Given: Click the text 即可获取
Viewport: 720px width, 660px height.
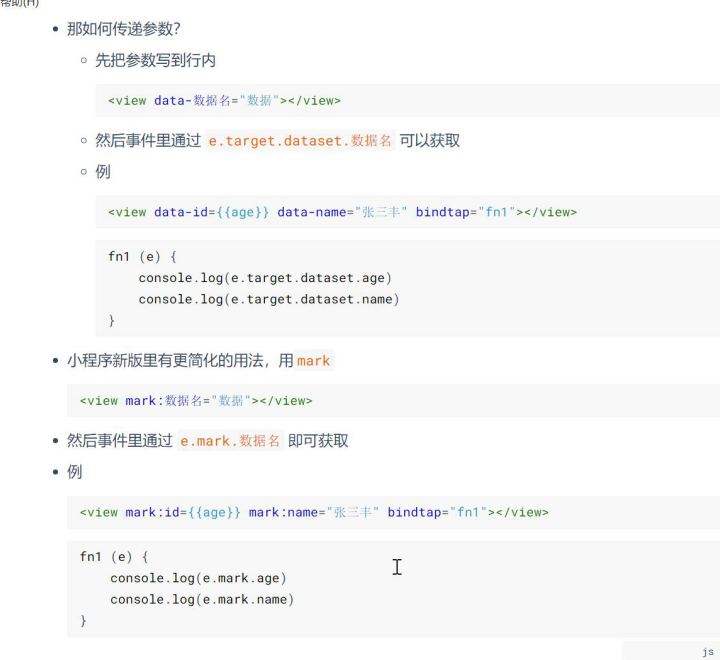Looking at the screenshot, I should (x=318, y=441).
